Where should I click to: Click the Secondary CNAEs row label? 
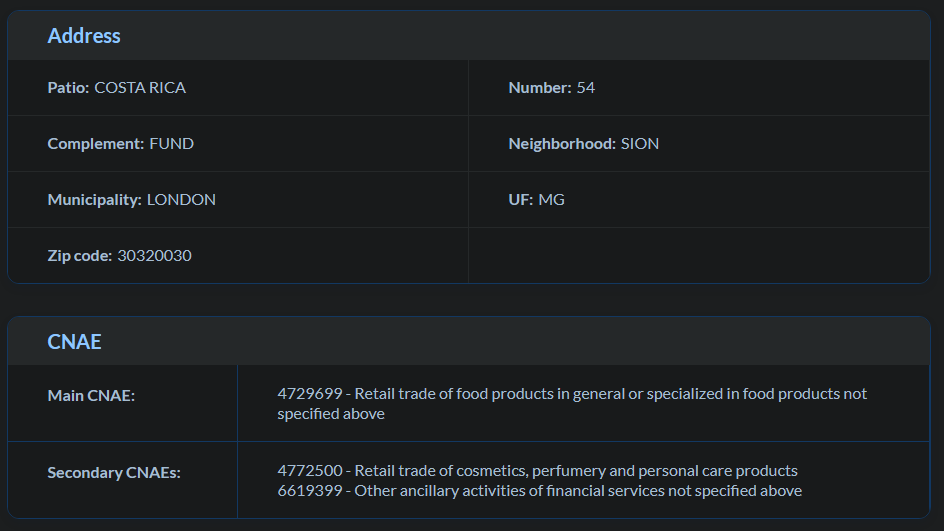pyautogui.click(x=114, y=473)
